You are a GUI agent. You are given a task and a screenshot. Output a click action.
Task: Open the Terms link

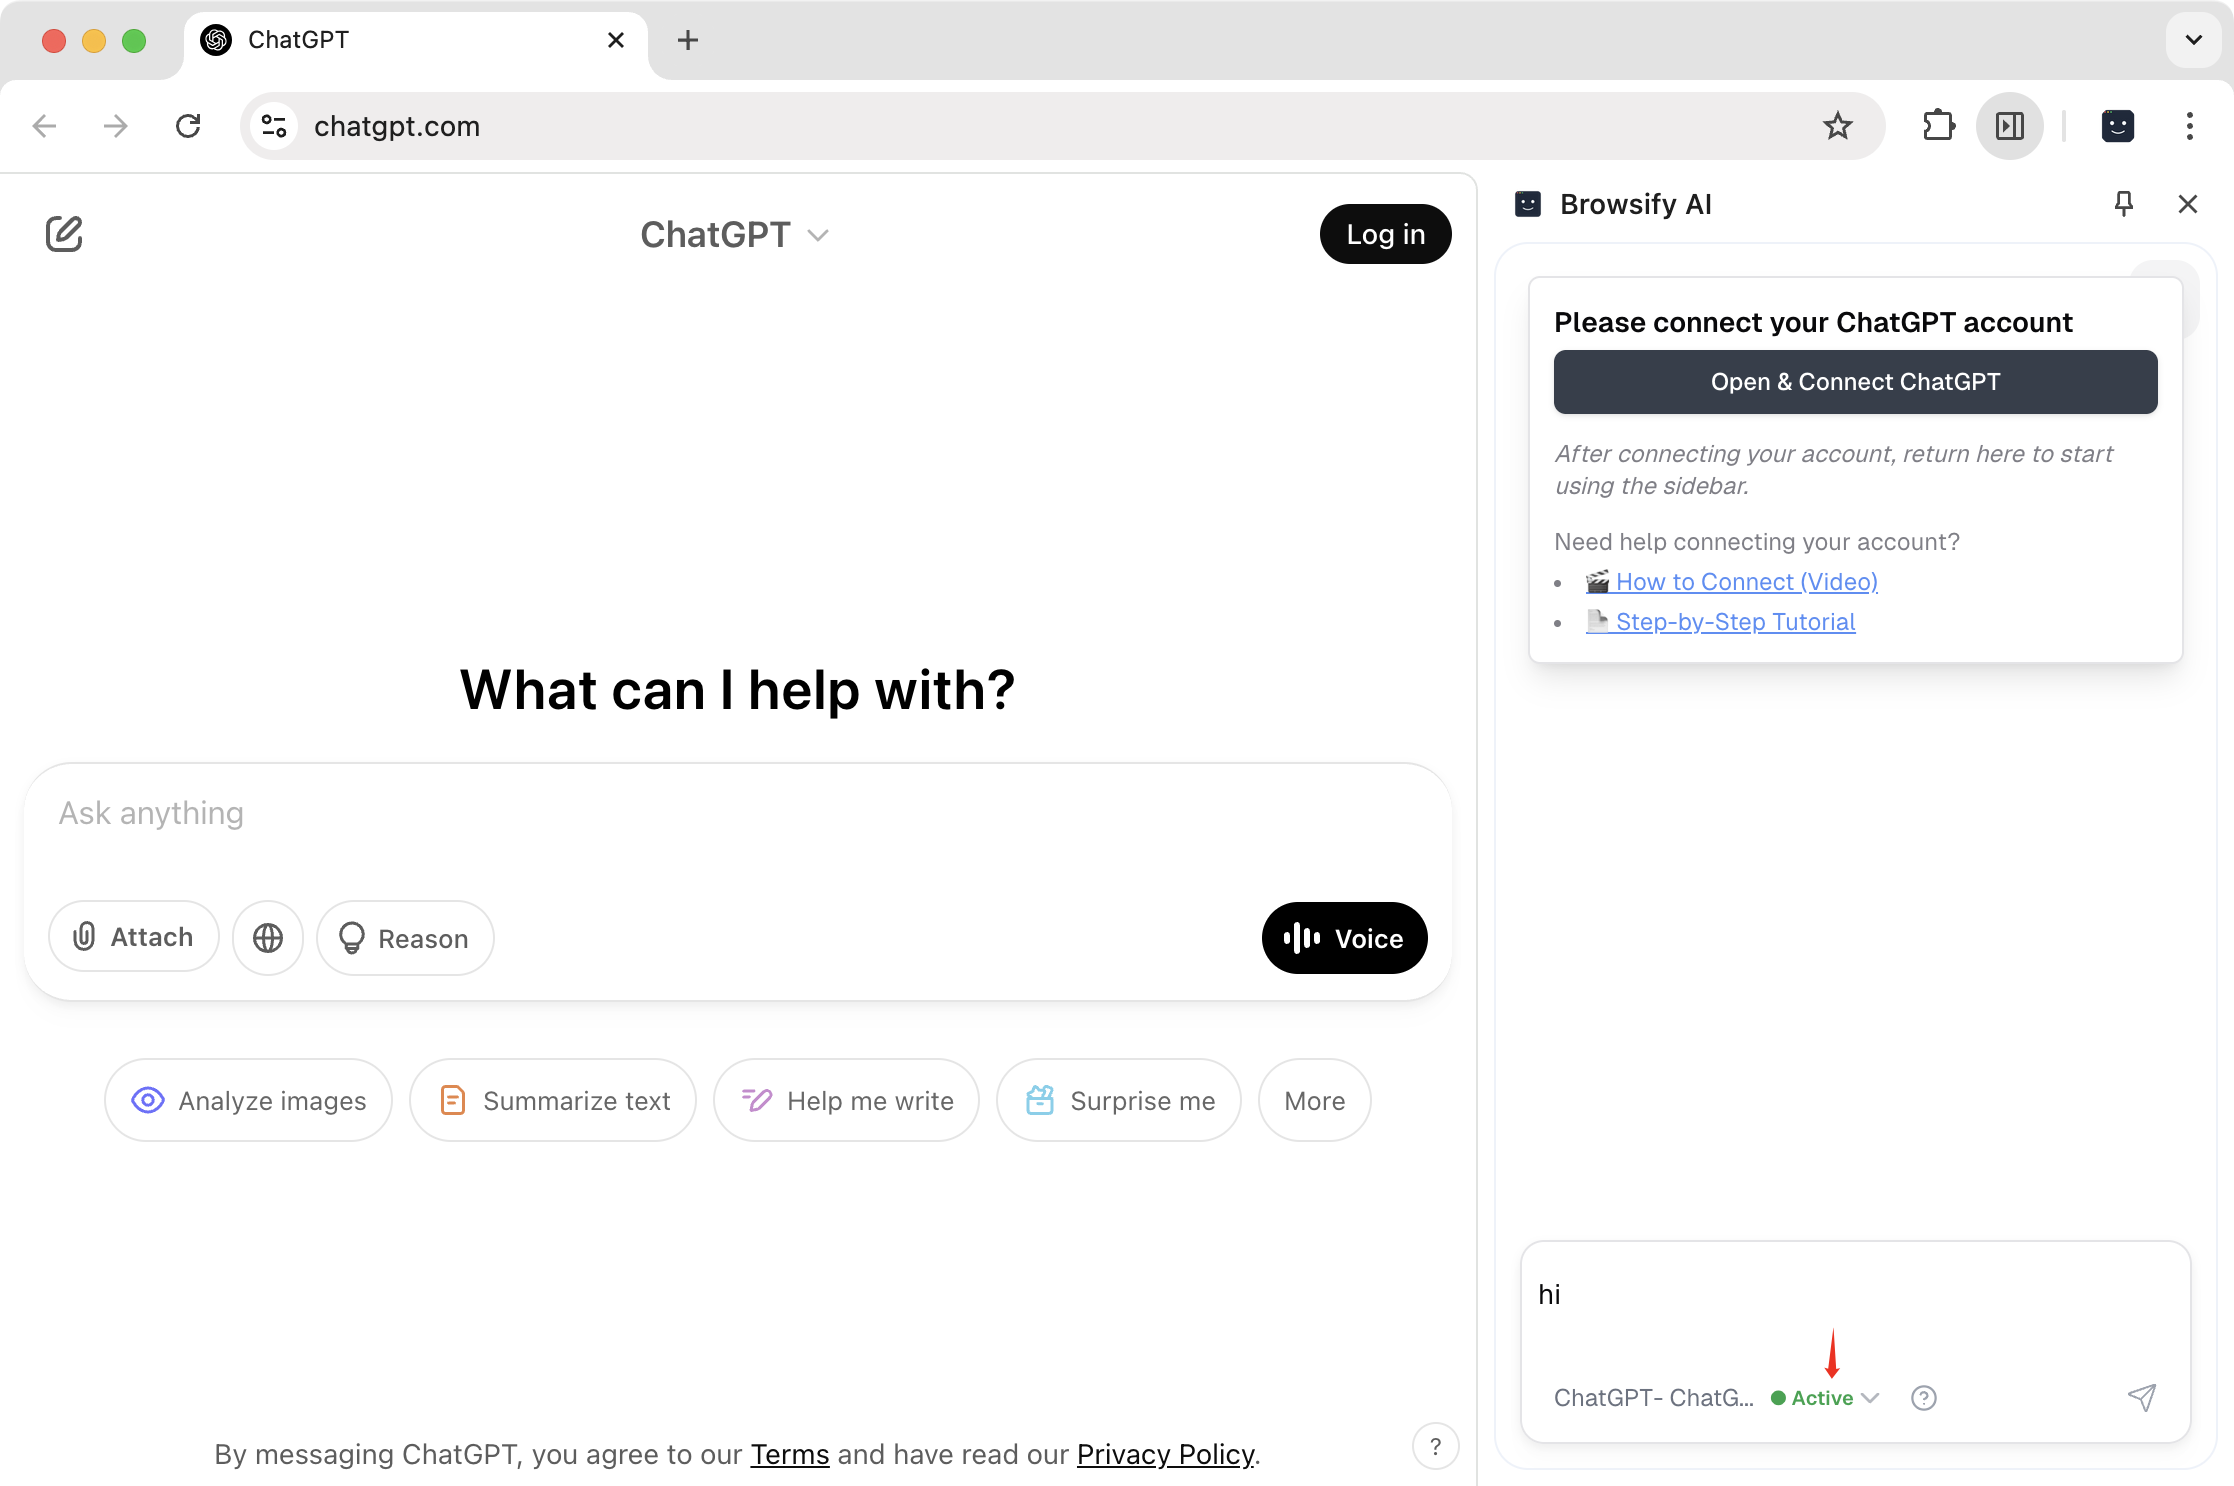coord(790,1454)
